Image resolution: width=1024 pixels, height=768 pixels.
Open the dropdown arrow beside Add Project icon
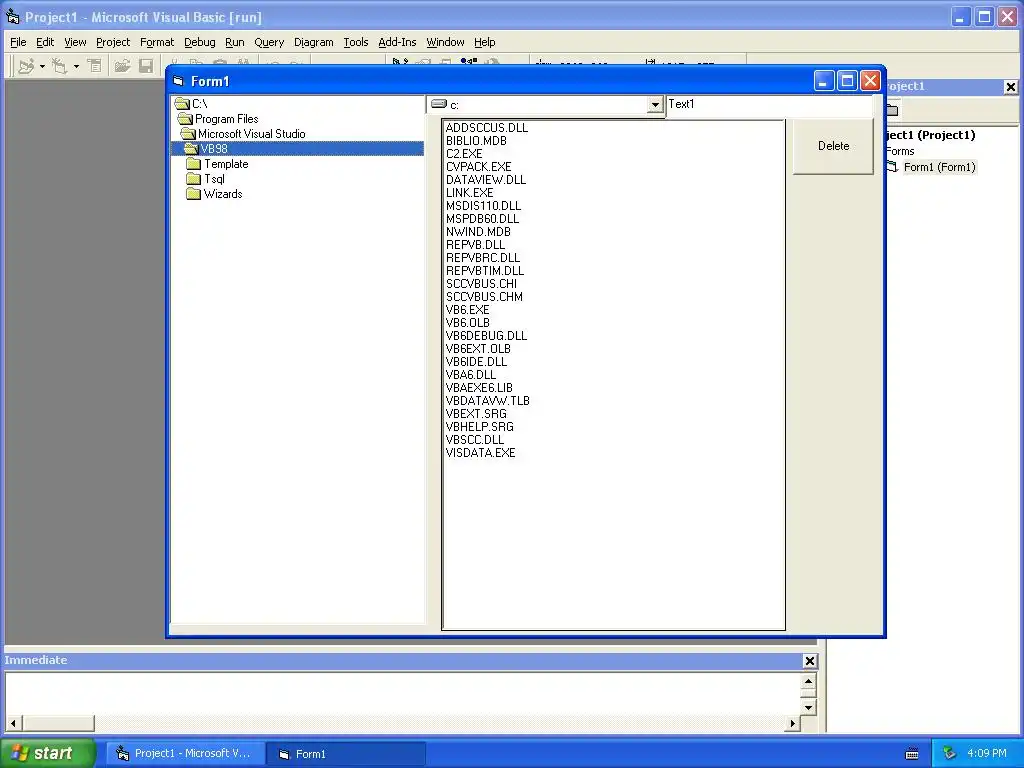(x=42, y=66)
